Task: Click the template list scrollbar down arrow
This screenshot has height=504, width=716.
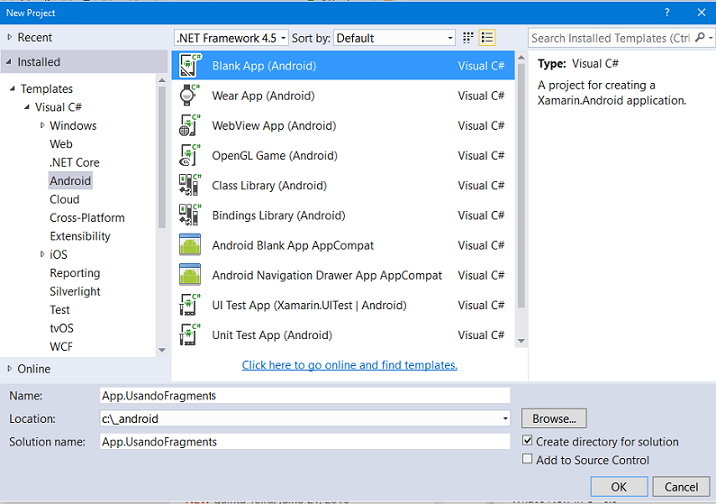Action: 521,341
